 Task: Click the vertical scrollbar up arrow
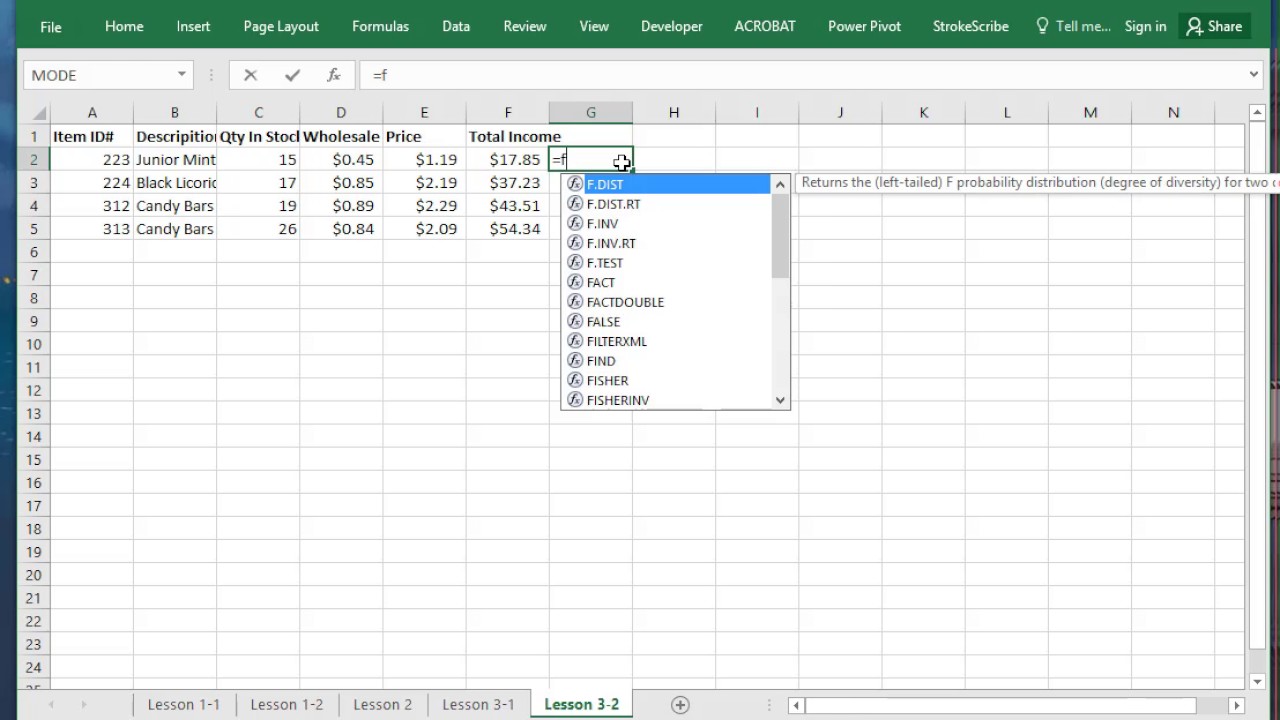click(1258, 113)
